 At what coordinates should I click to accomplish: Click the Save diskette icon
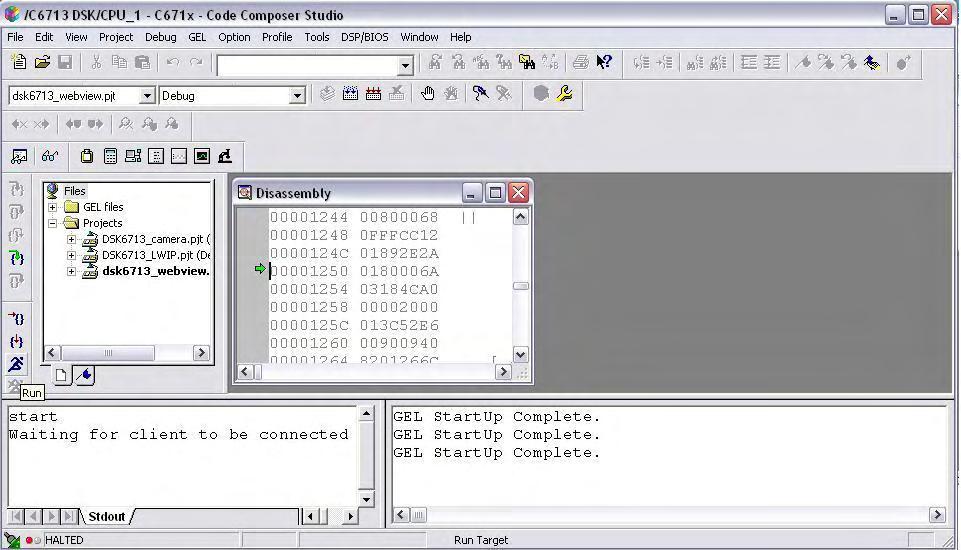click(x=65, y=62)
